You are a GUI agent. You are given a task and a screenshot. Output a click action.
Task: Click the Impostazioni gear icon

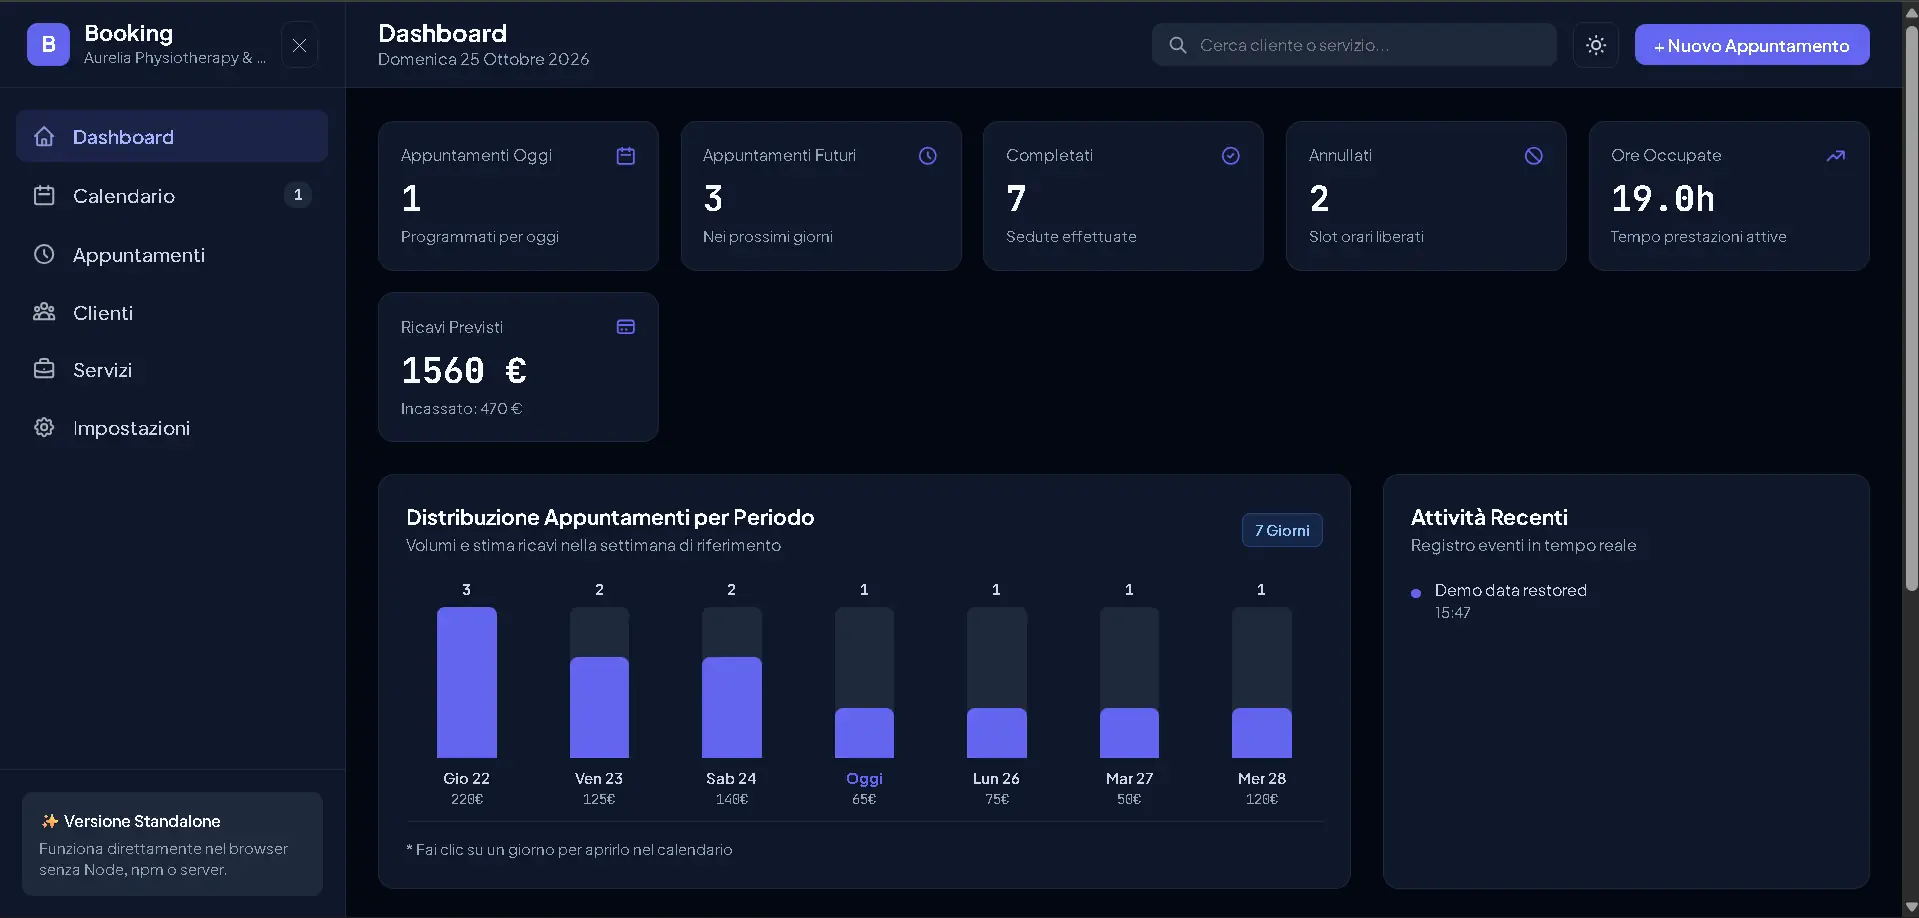pos(44,427)
